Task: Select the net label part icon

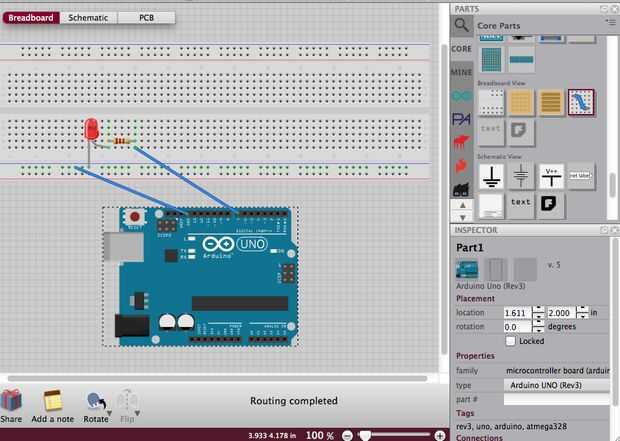Action: (x=580, y=175)
